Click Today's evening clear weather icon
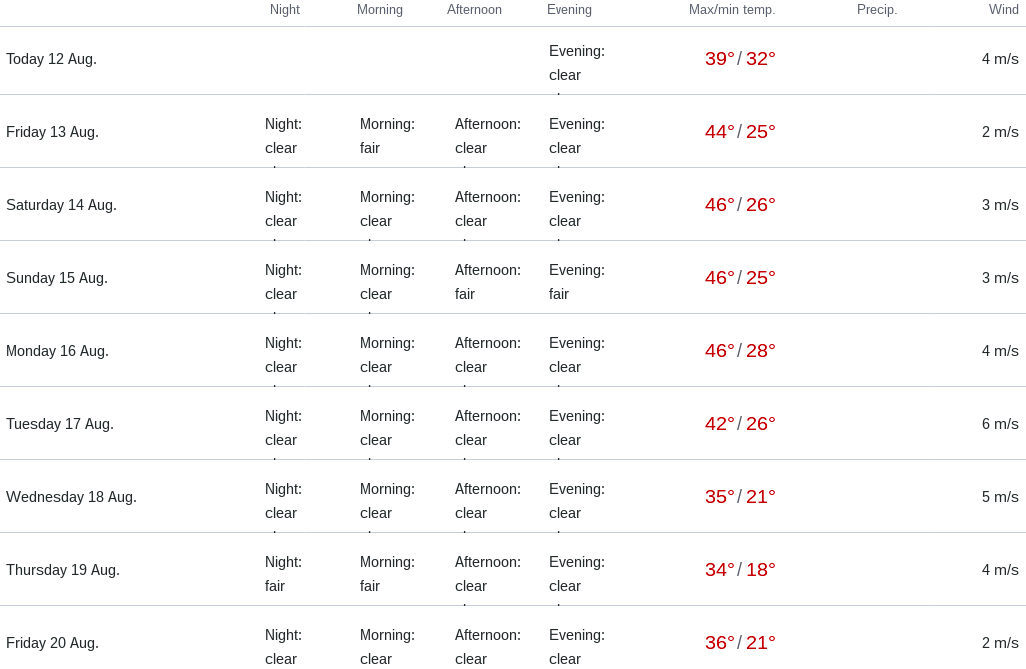Image resolution: width=1026 pixels, height=669 pixels. [577, 63]
